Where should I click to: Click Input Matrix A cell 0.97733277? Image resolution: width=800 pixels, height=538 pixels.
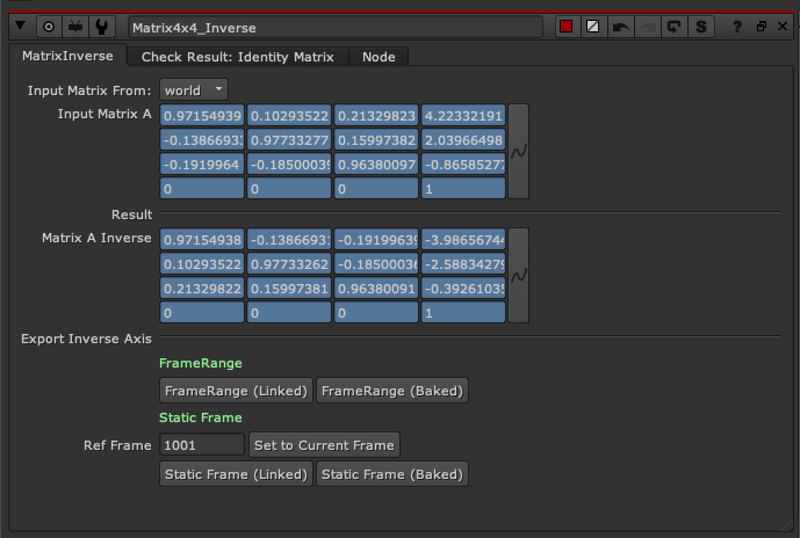tap(289, 140)
